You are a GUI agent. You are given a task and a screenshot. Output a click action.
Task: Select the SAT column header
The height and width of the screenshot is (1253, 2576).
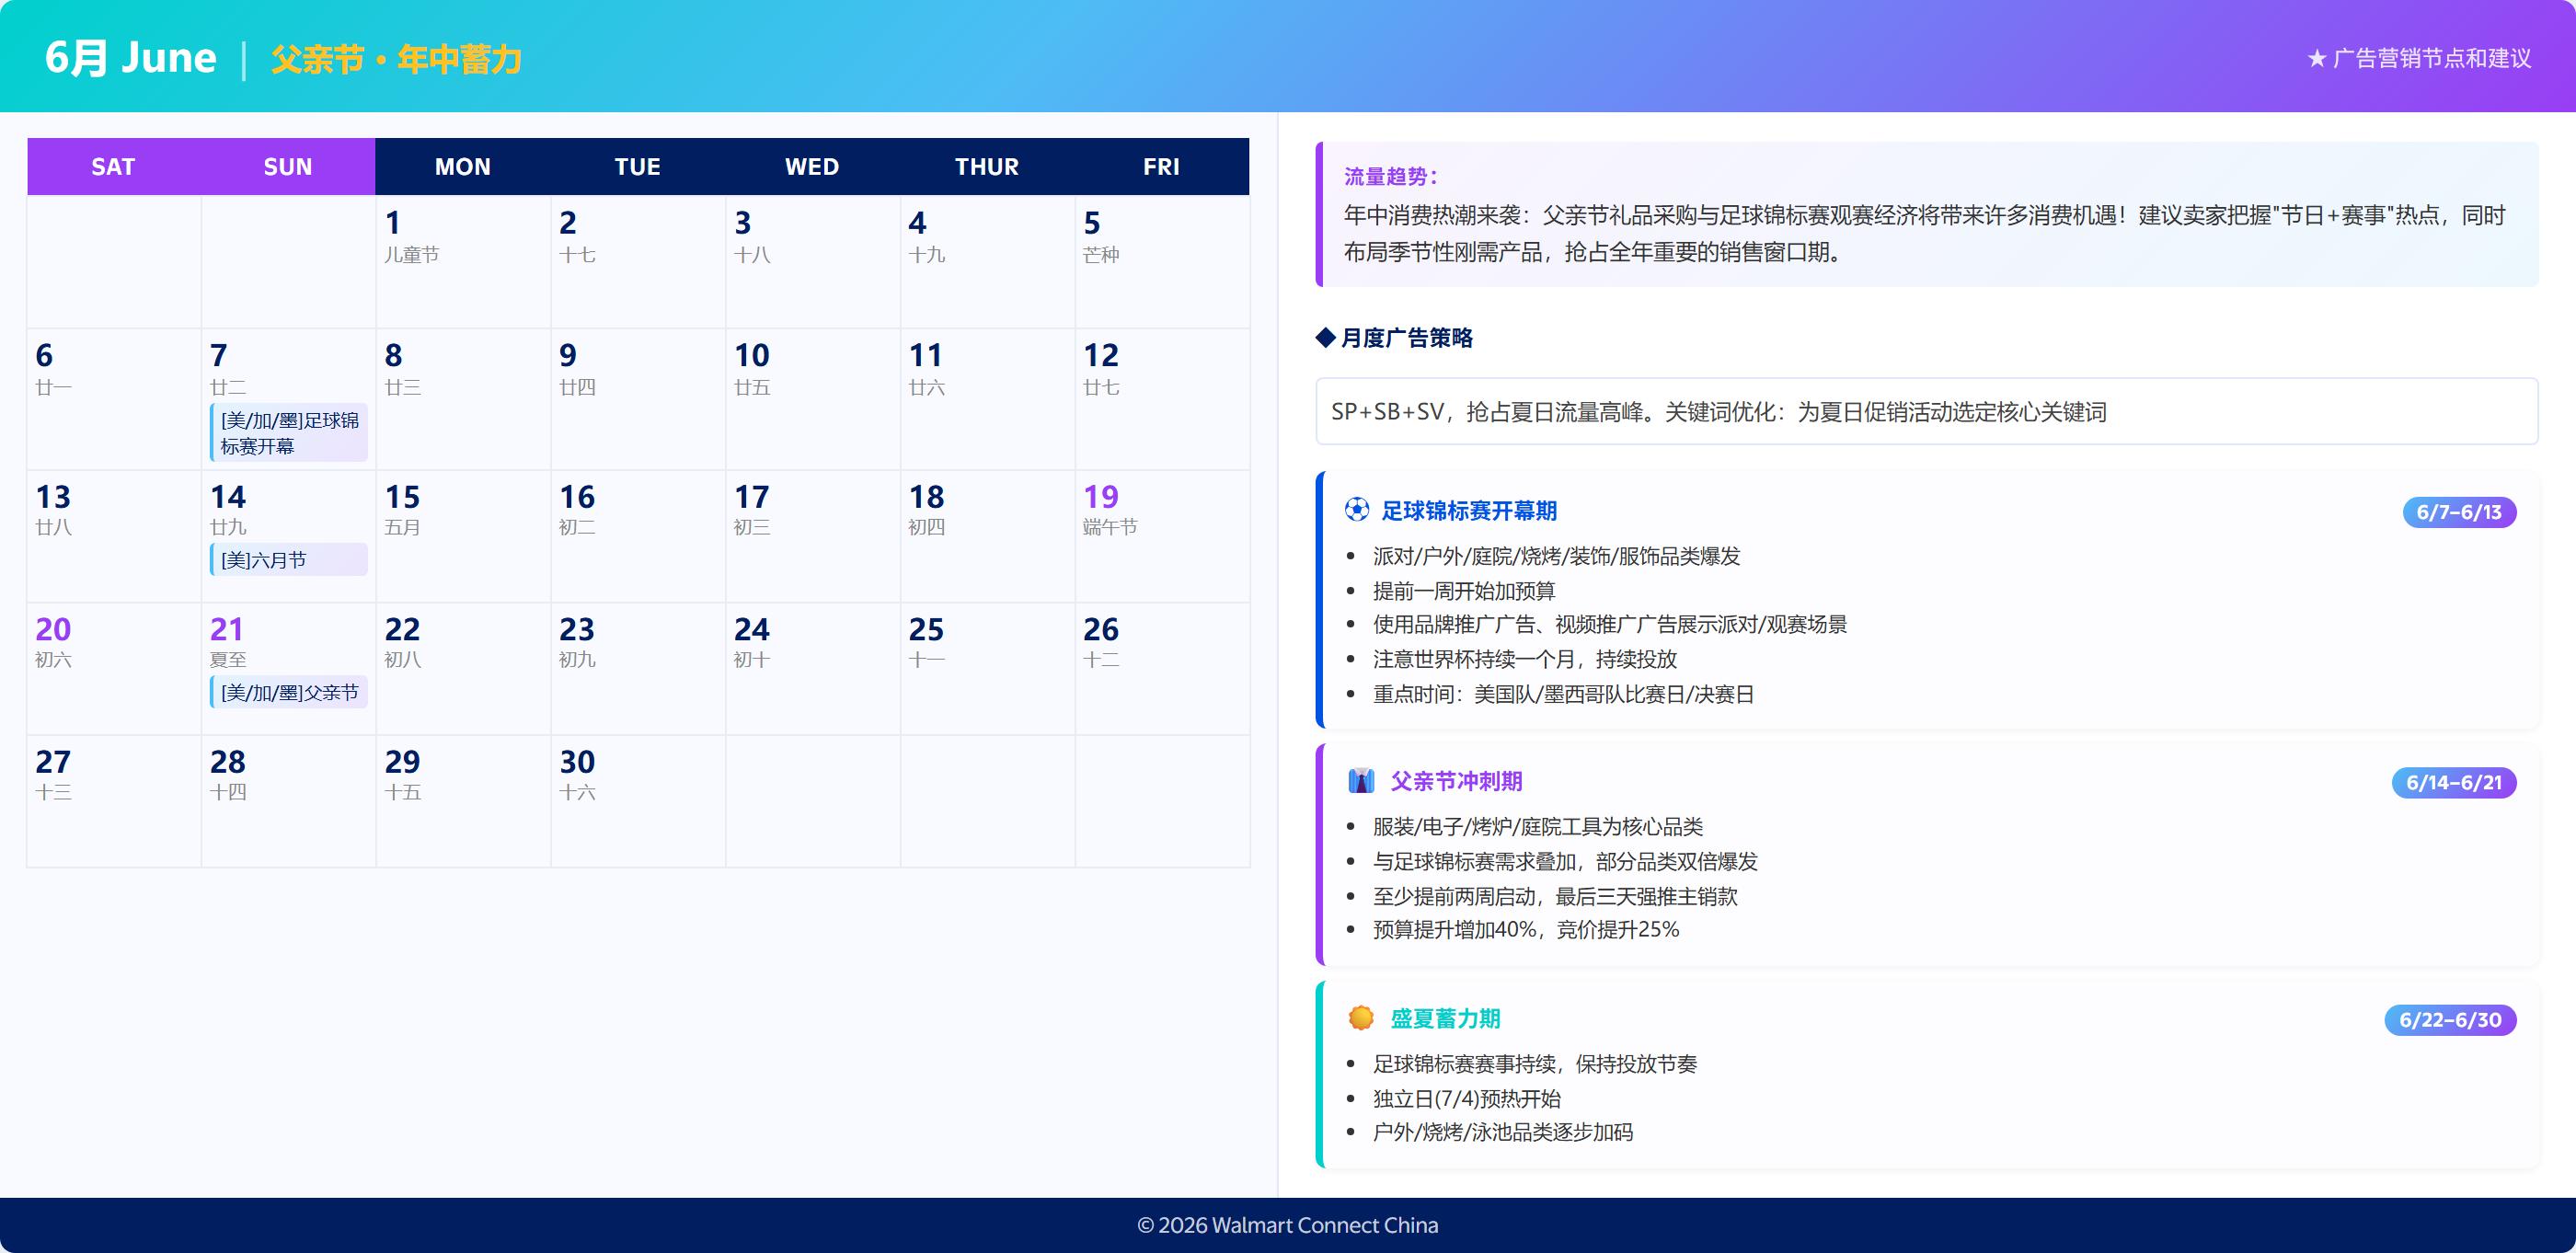(x=113, y=166)
